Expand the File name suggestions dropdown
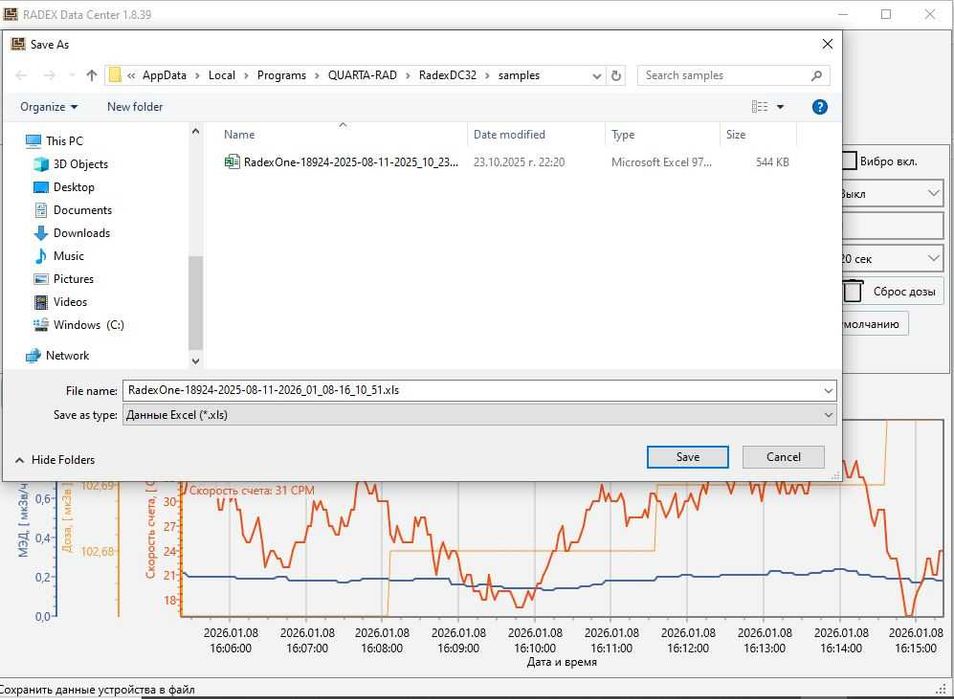 [828, 391]
